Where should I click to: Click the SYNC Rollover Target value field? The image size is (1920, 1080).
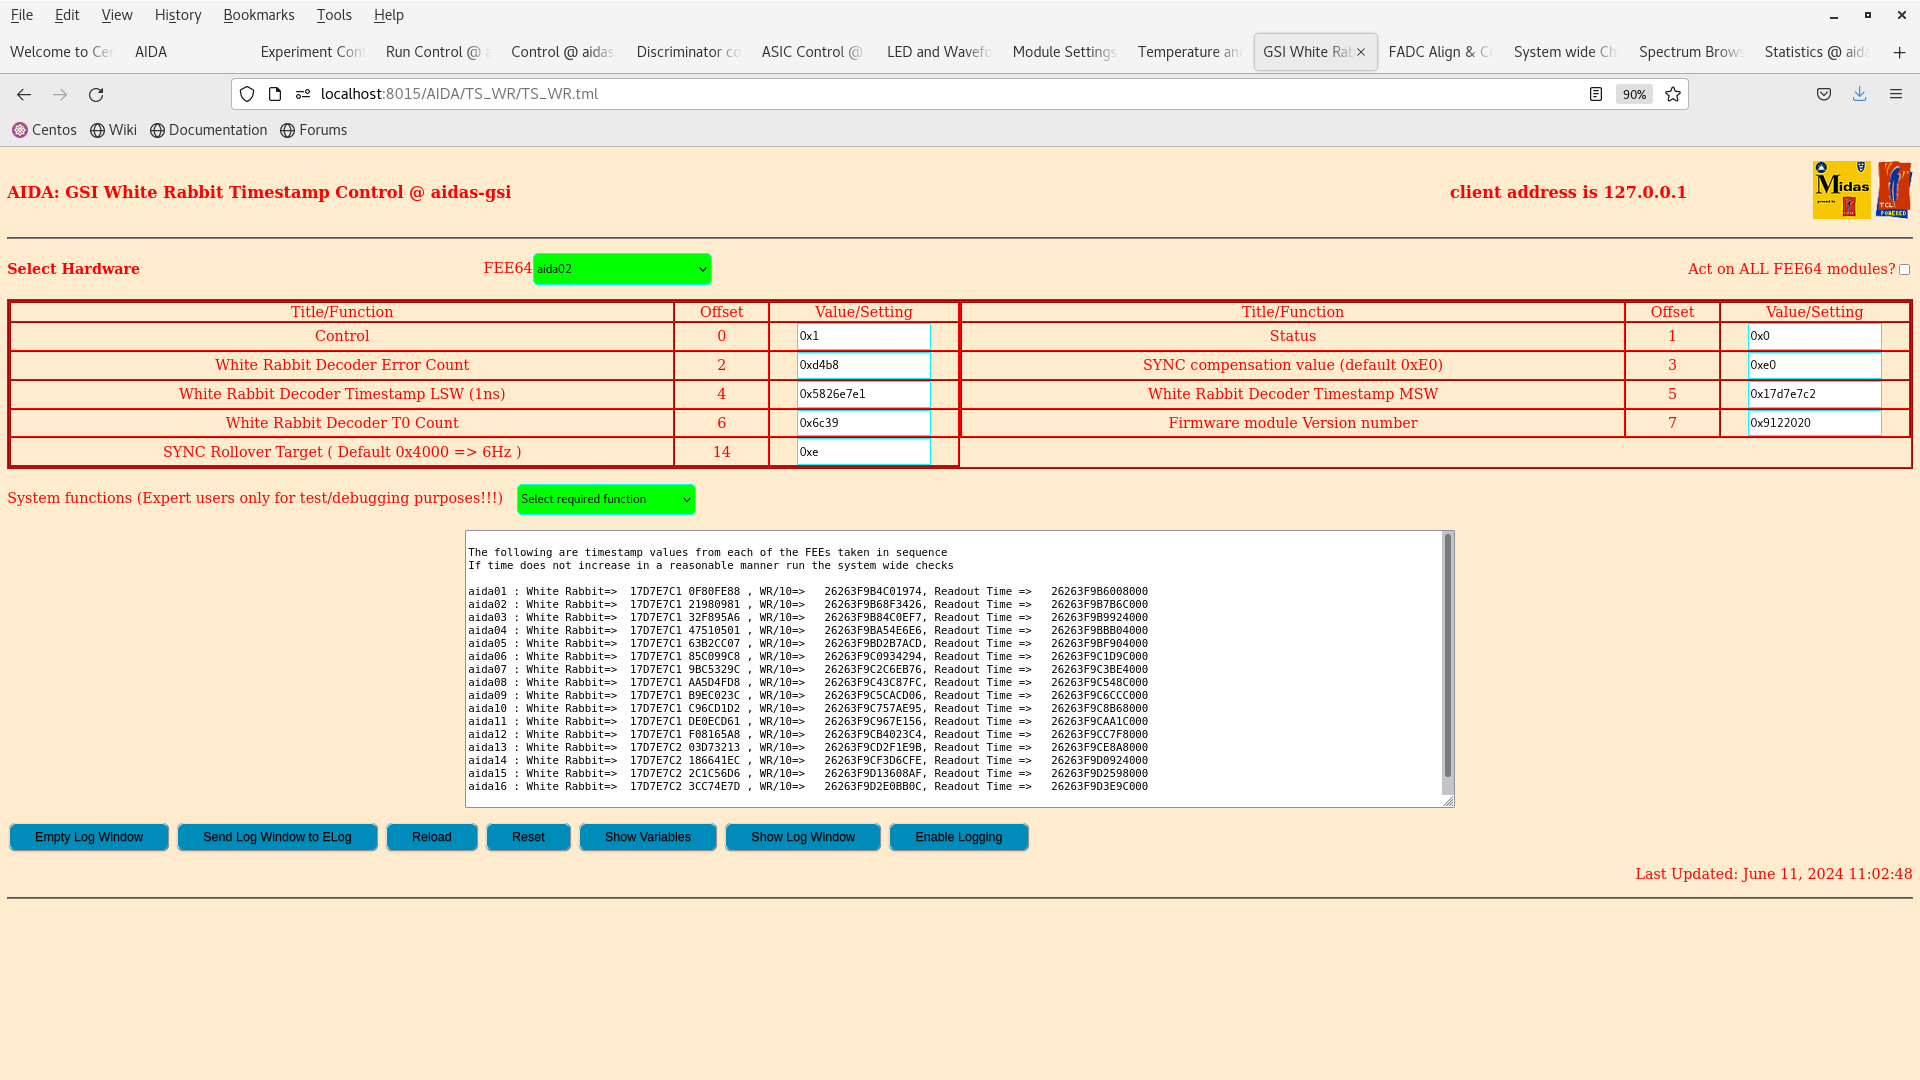coord(863,452)
